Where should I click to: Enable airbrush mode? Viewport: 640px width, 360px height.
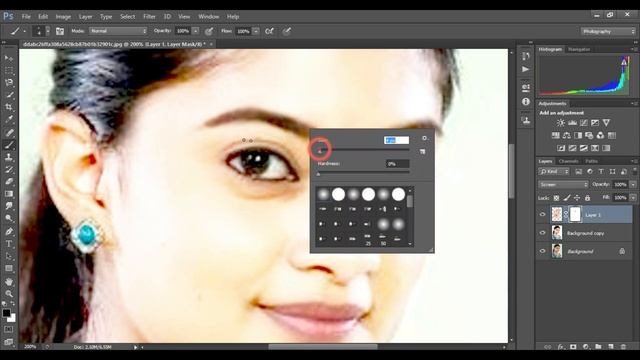pyautogui.click(x=269, y=31)
